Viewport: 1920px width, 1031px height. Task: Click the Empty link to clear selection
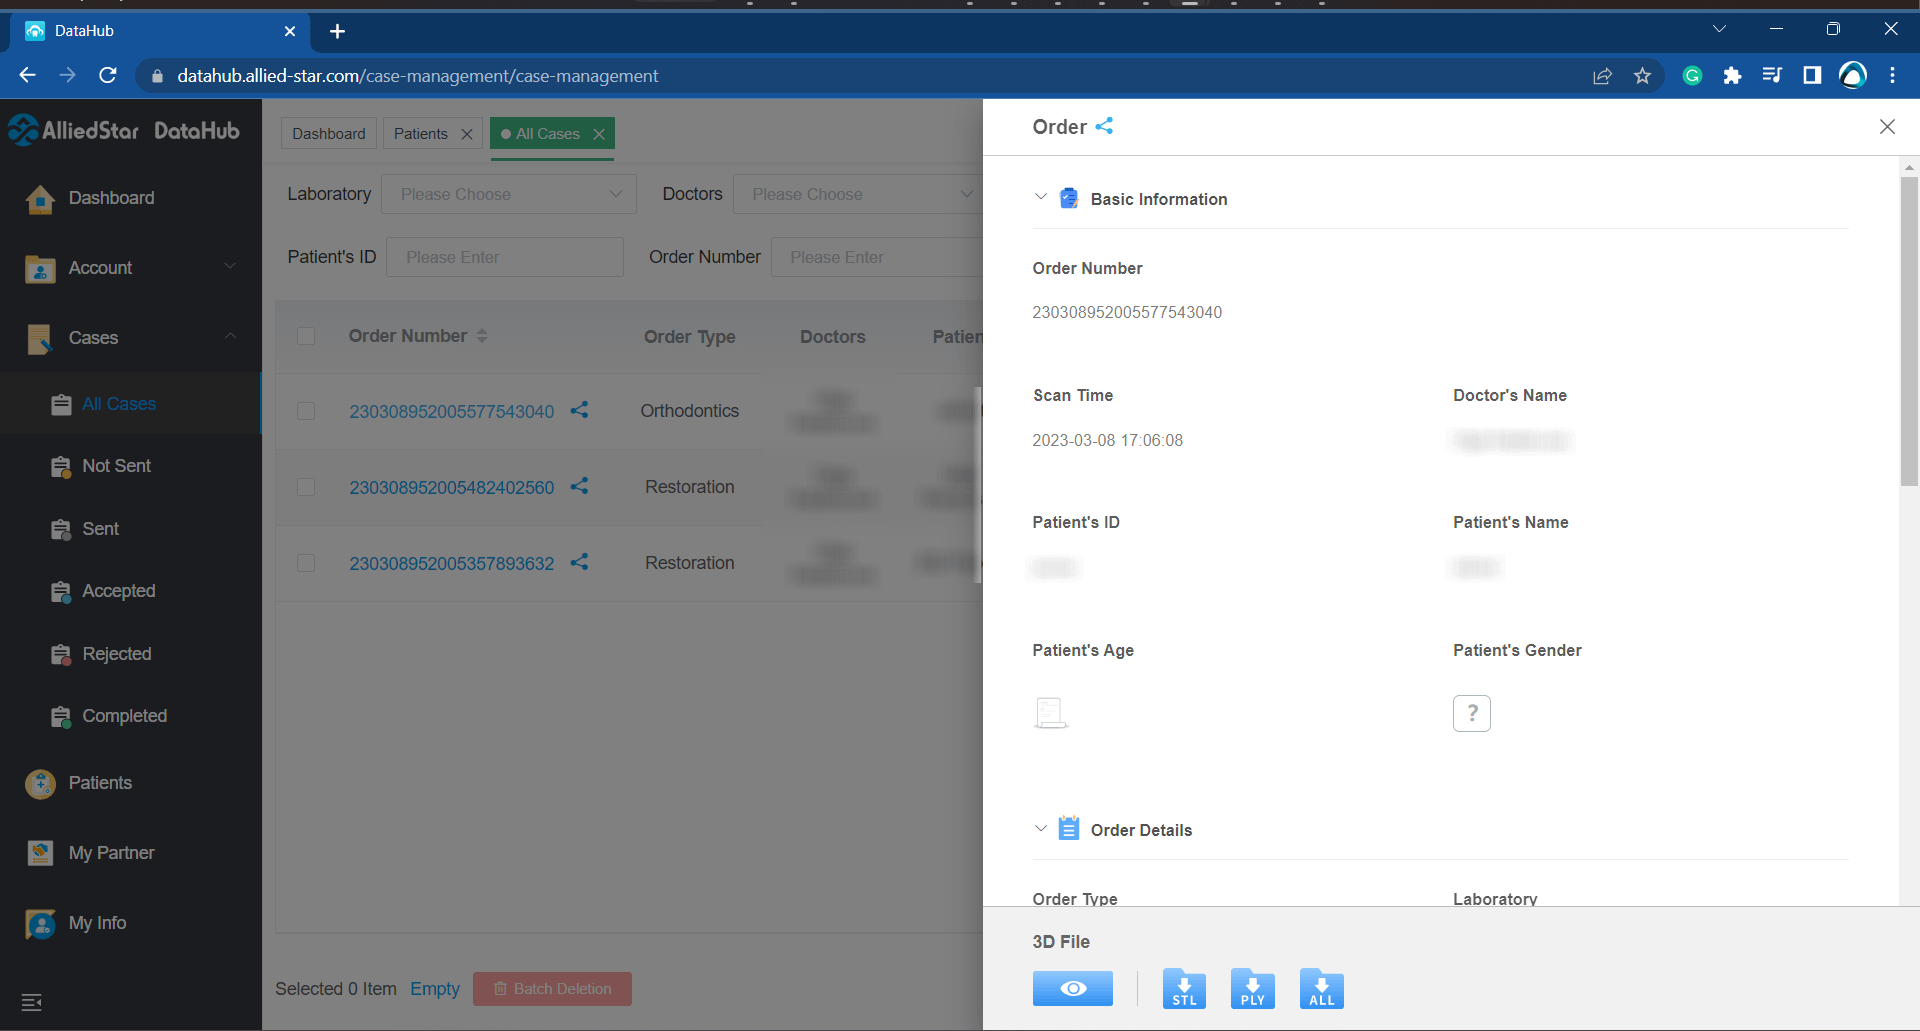[435, 989]
